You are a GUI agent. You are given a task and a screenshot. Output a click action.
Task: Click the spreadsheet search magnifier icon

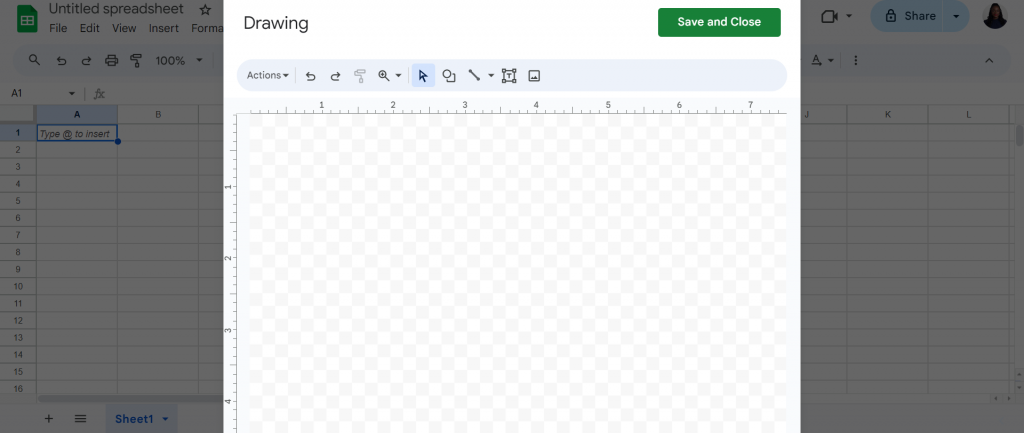(x=35, y=60)
